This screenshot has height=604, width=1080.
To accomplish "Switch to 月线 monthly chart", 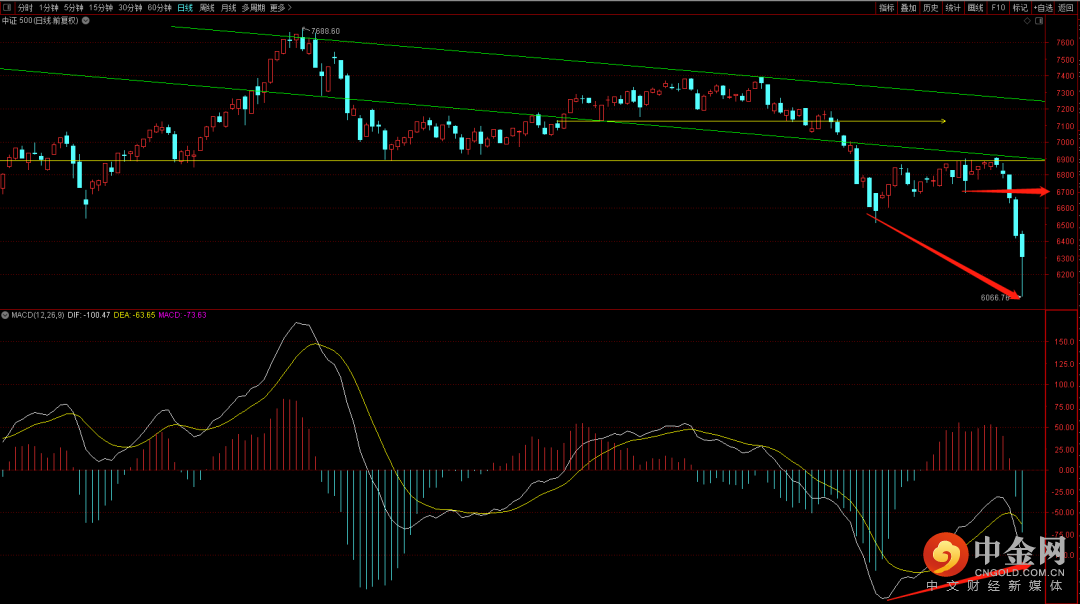I will point(229,7).
